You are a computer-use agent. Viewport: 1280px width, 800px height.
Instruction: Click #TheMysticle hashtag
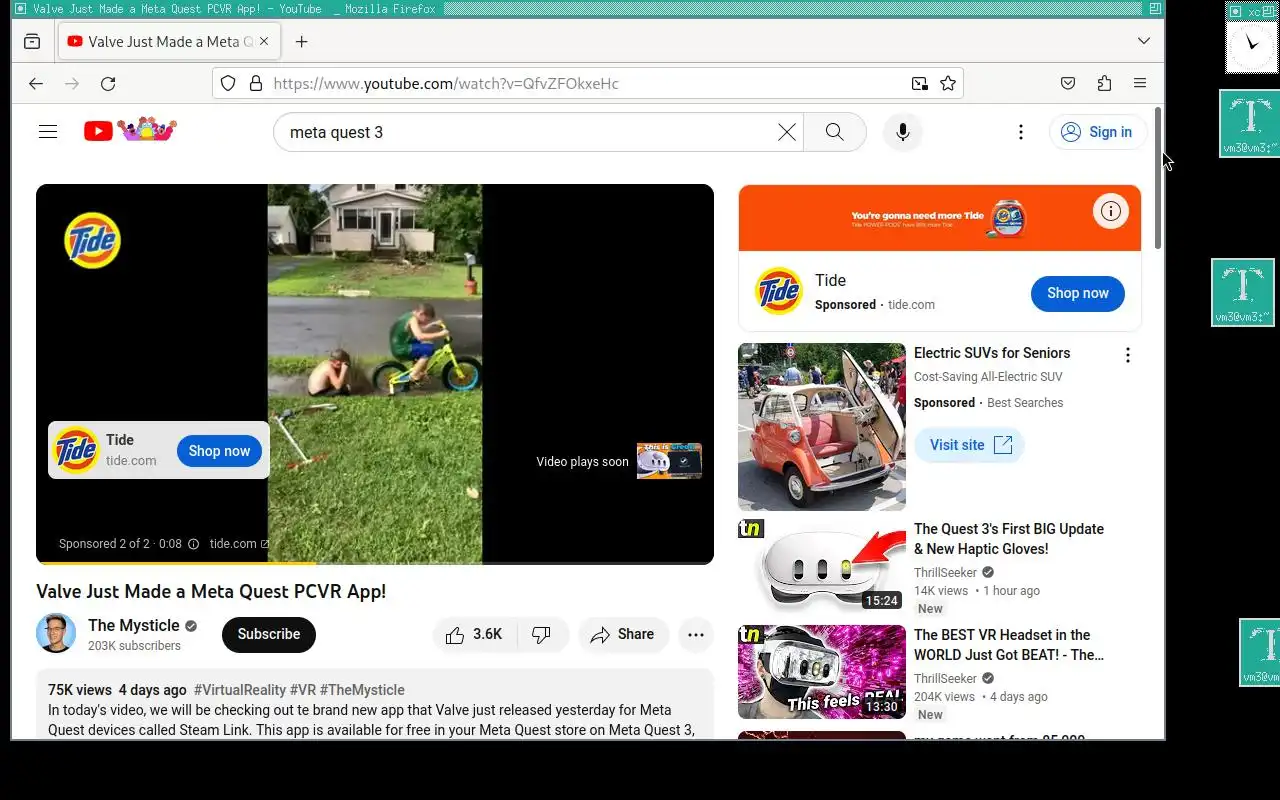(x=362, y=690)
